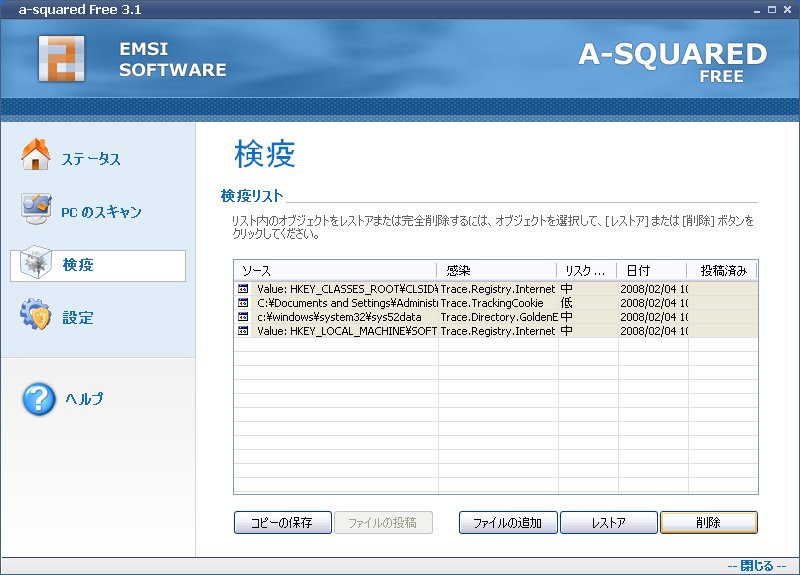Open the 設定 section
Image resolution: width=800 pixels, height=575 pixels.
tap(78, 318)
